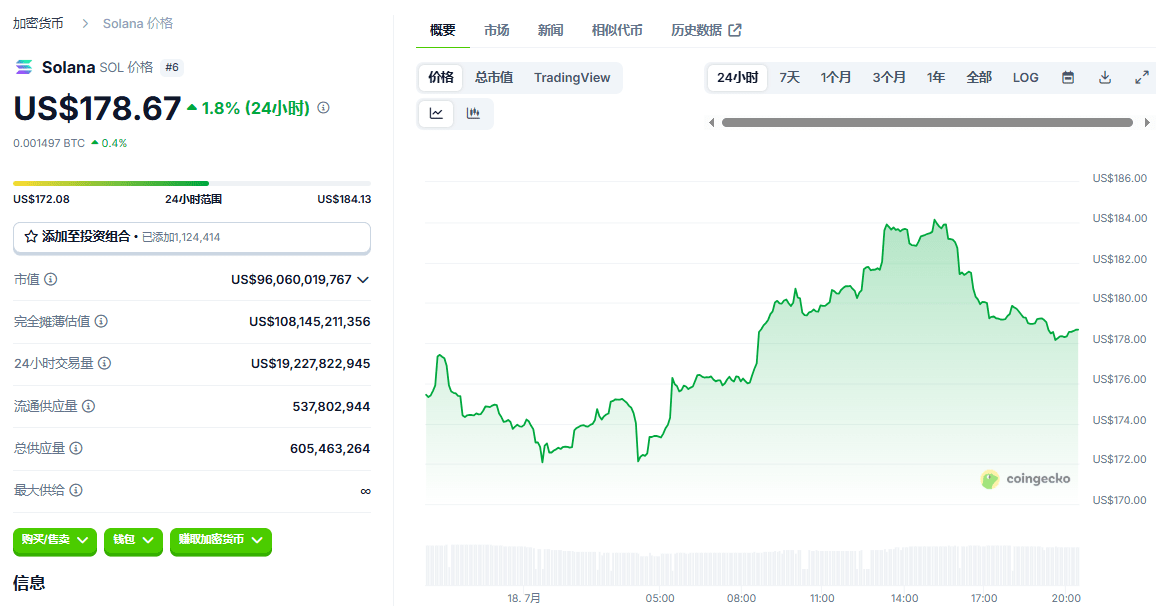The image size is (1161, 606).
Task: Switch to line chart view icon
Action: pyautogui.click(x=436, y=113)
